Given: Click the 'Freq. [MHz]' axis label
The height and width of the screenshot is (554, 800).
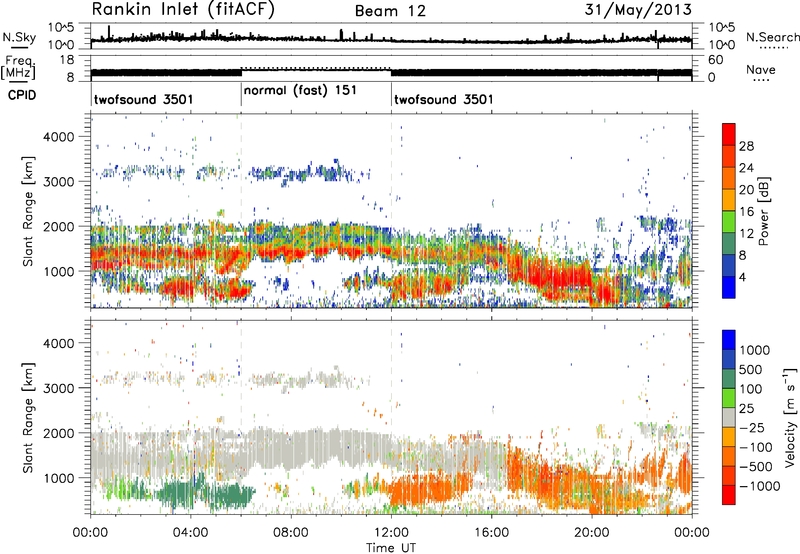Looking at the screenshot, I should click(x=18, y=68).
